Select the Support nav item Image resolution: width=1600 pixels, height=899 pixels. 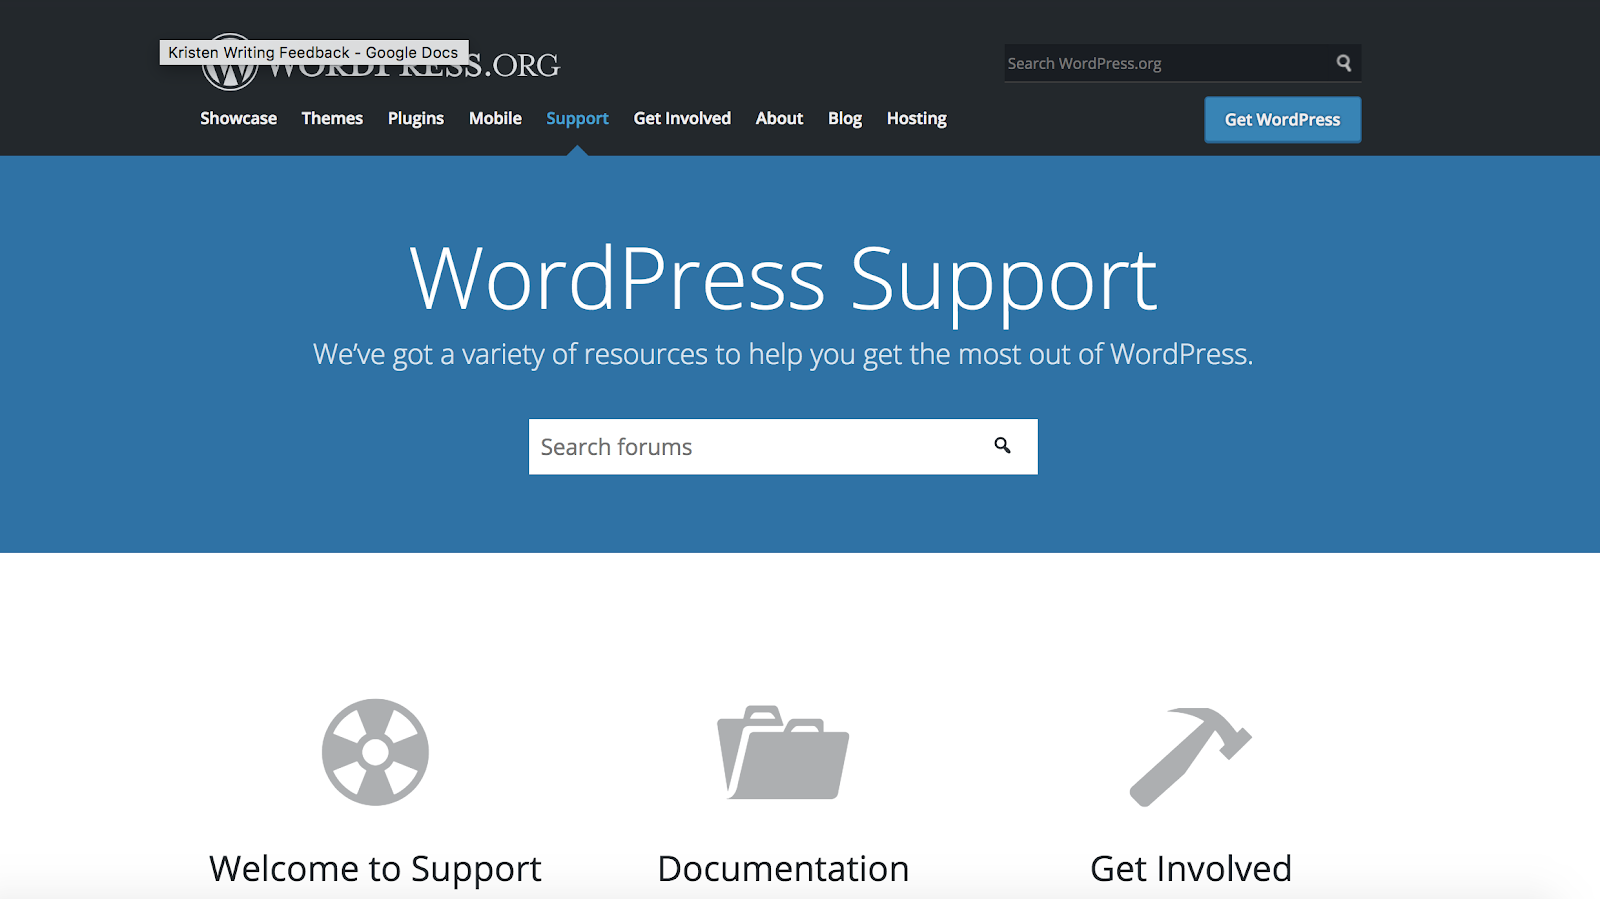577,118
